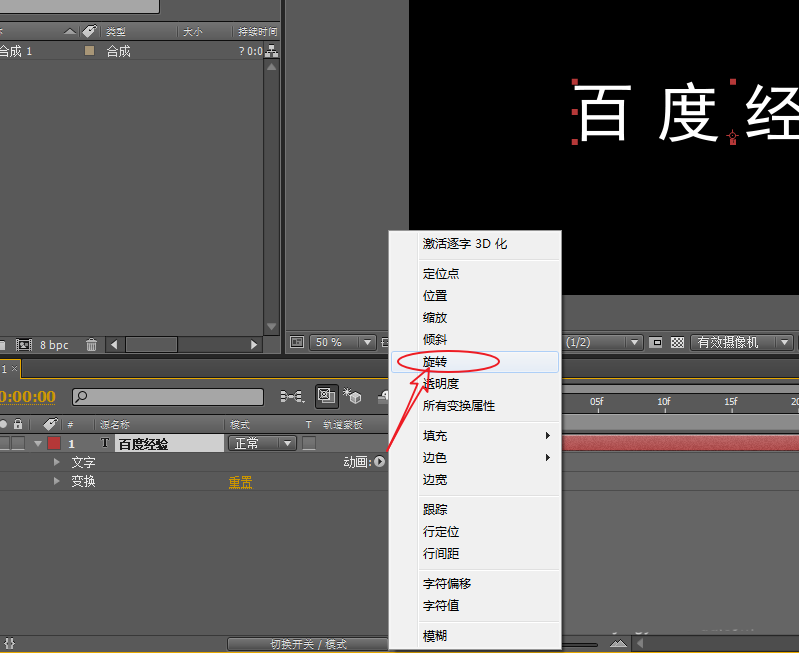Toggle preserve transparency box next to 正常
Viewport: 799px width, 653px height.
[309, 443]
